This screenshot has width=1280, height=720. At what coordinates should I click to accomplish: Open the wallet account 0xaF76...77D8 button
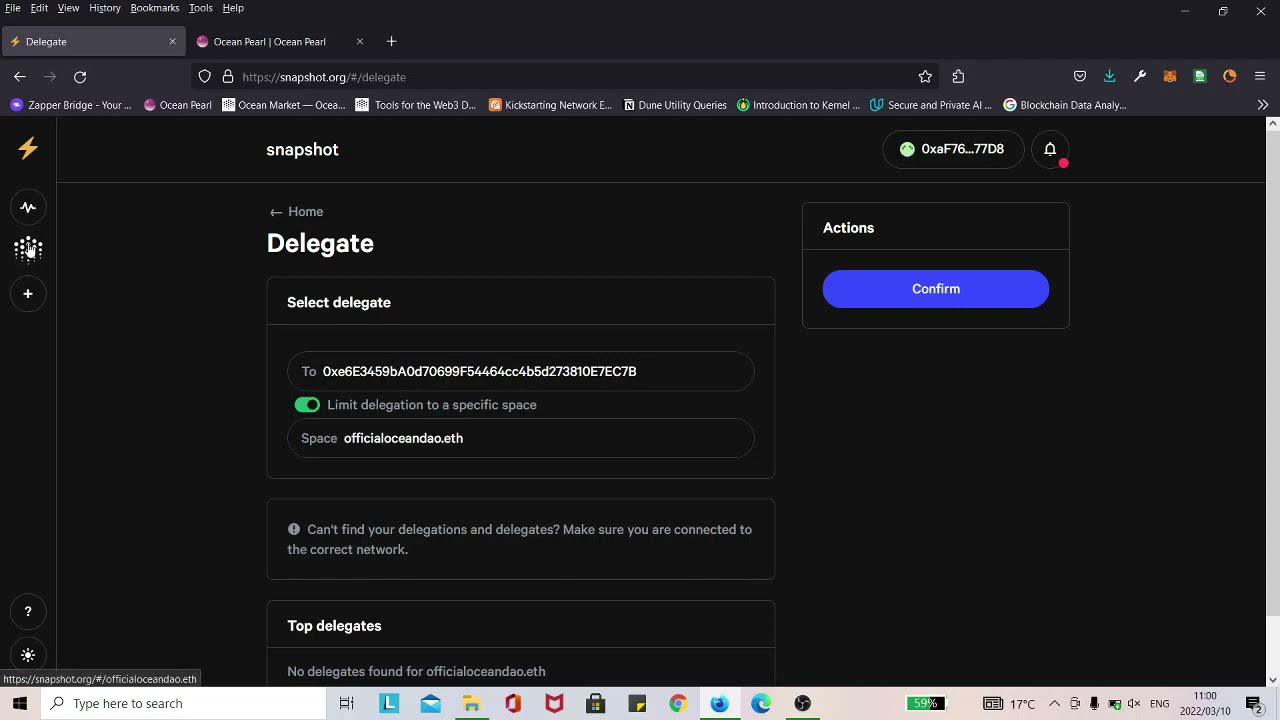click(953, 149)
